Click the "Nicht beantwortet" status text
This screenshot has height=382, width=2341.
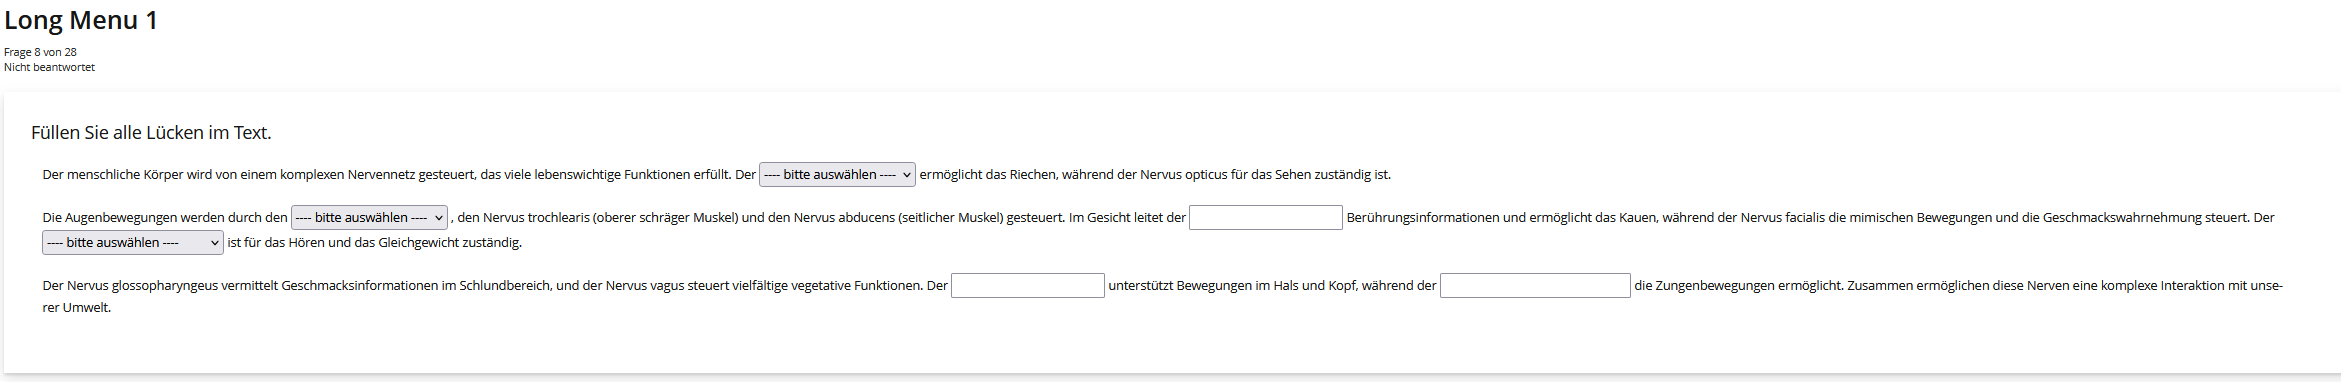tap(49, 67)
